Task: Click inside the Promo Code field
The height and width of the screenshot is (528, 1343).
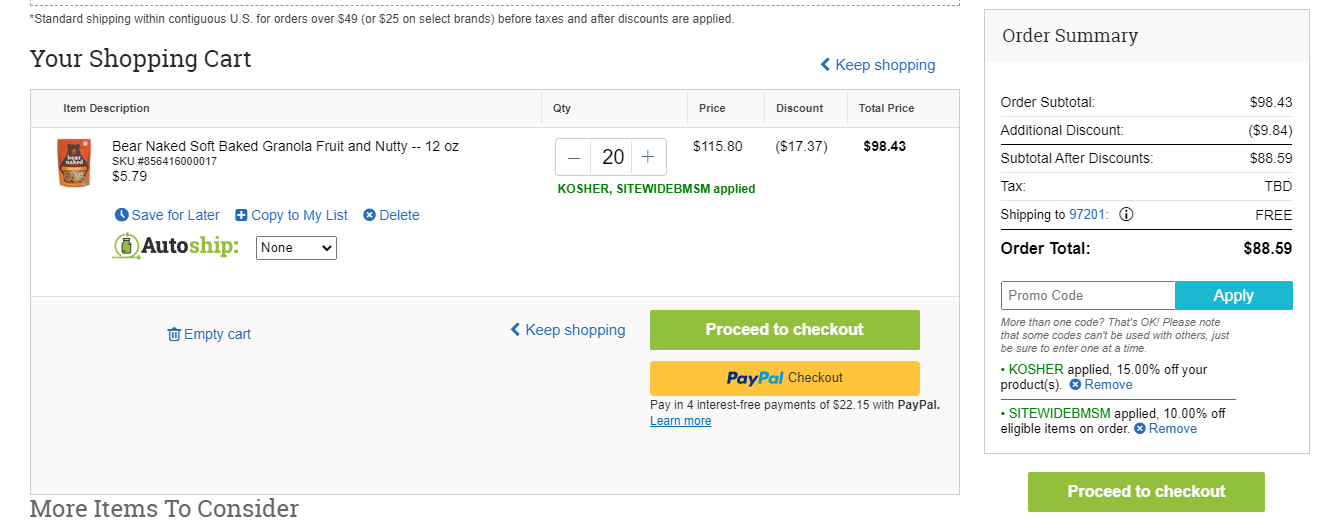Action: [x=1088, y=296]
